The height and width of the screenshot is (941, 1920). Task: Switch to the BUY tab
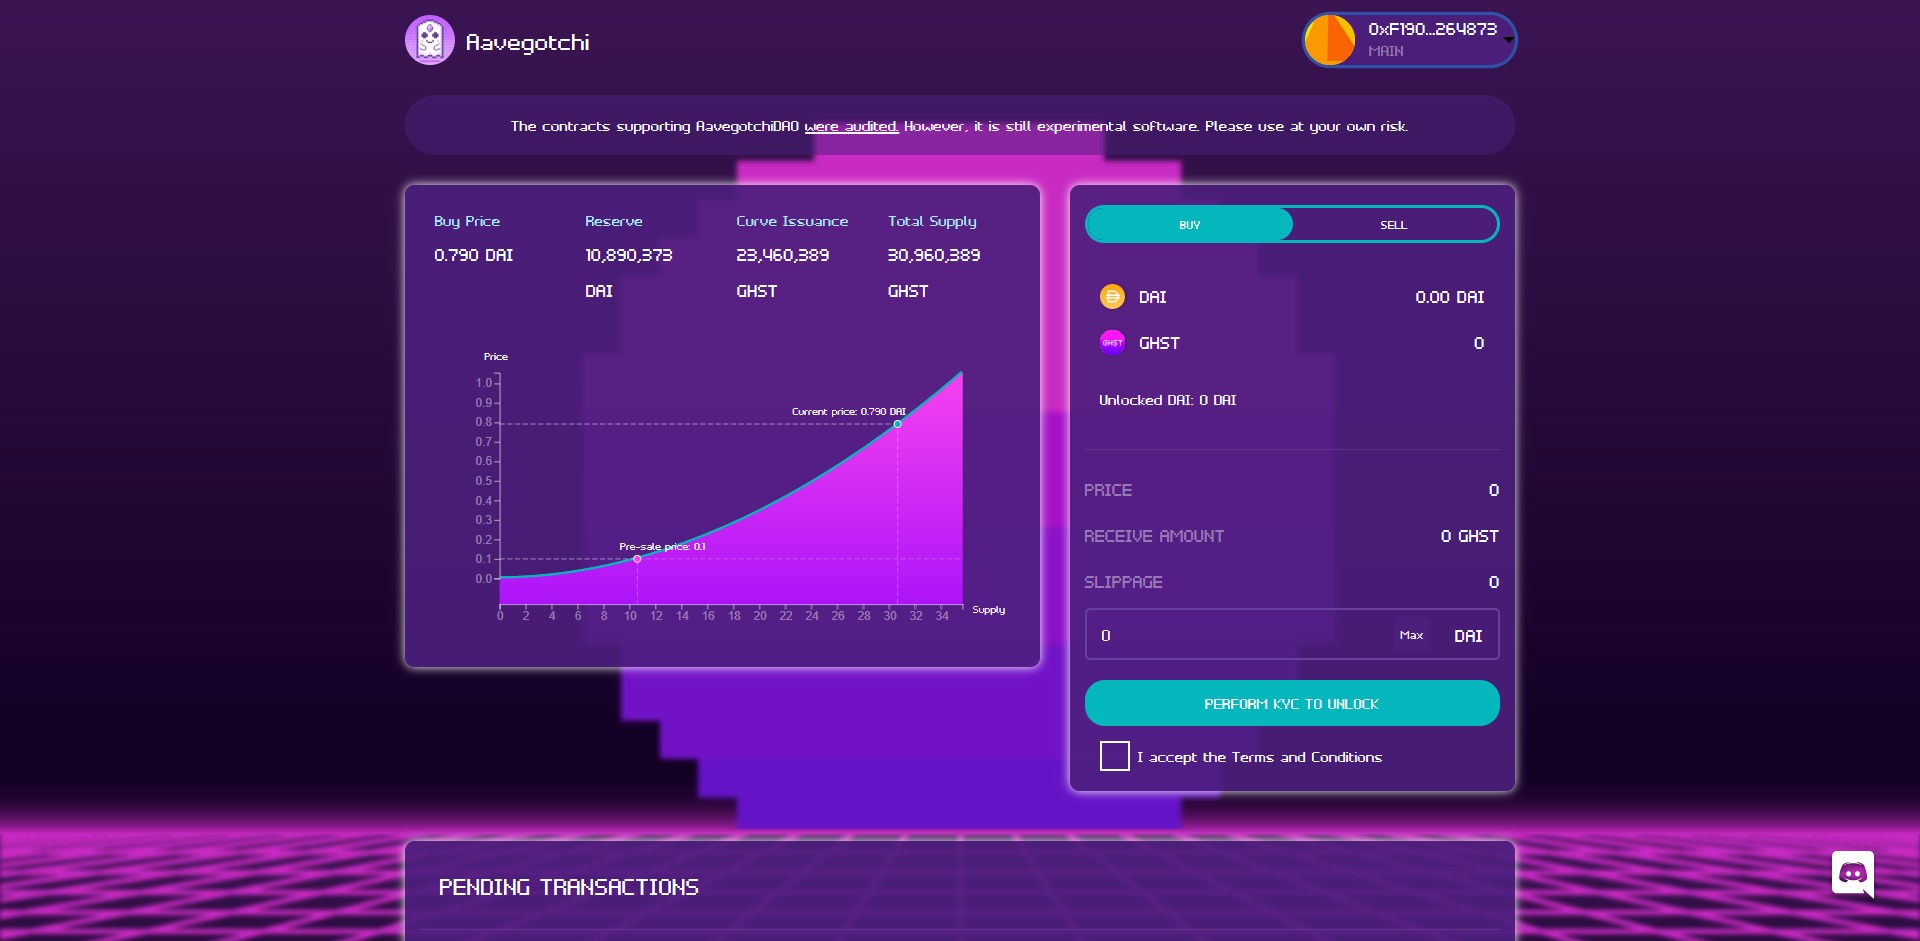click(x=1189, y=224)
